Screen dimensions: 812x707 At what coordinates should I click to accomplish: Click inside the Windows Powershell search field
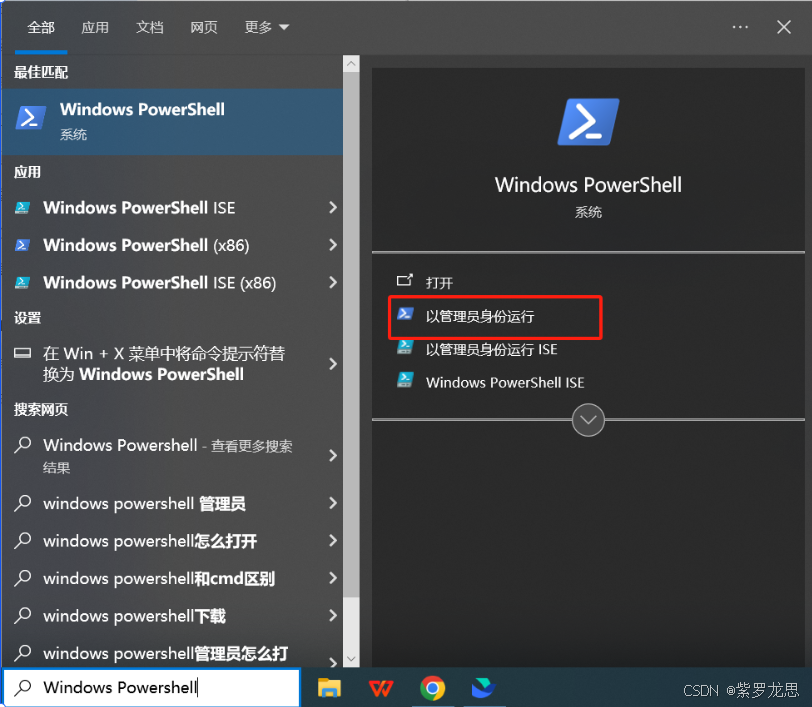pyautogui.click(x=150, y=687)
